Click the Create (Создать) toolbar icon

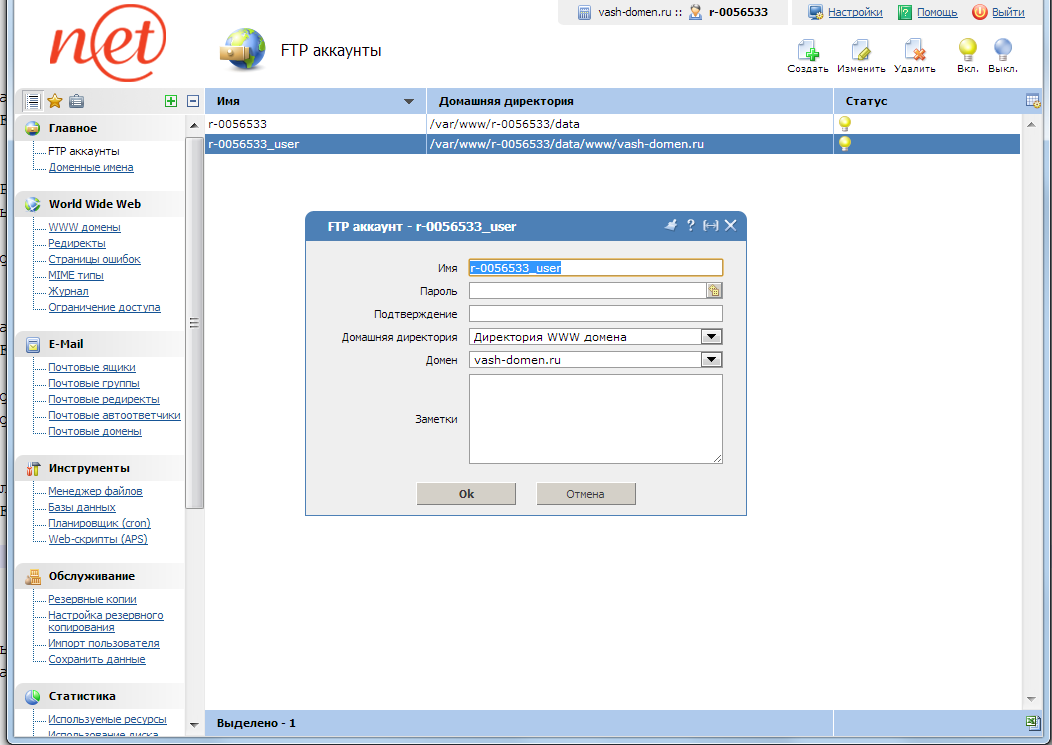click(x=807, y=51)
